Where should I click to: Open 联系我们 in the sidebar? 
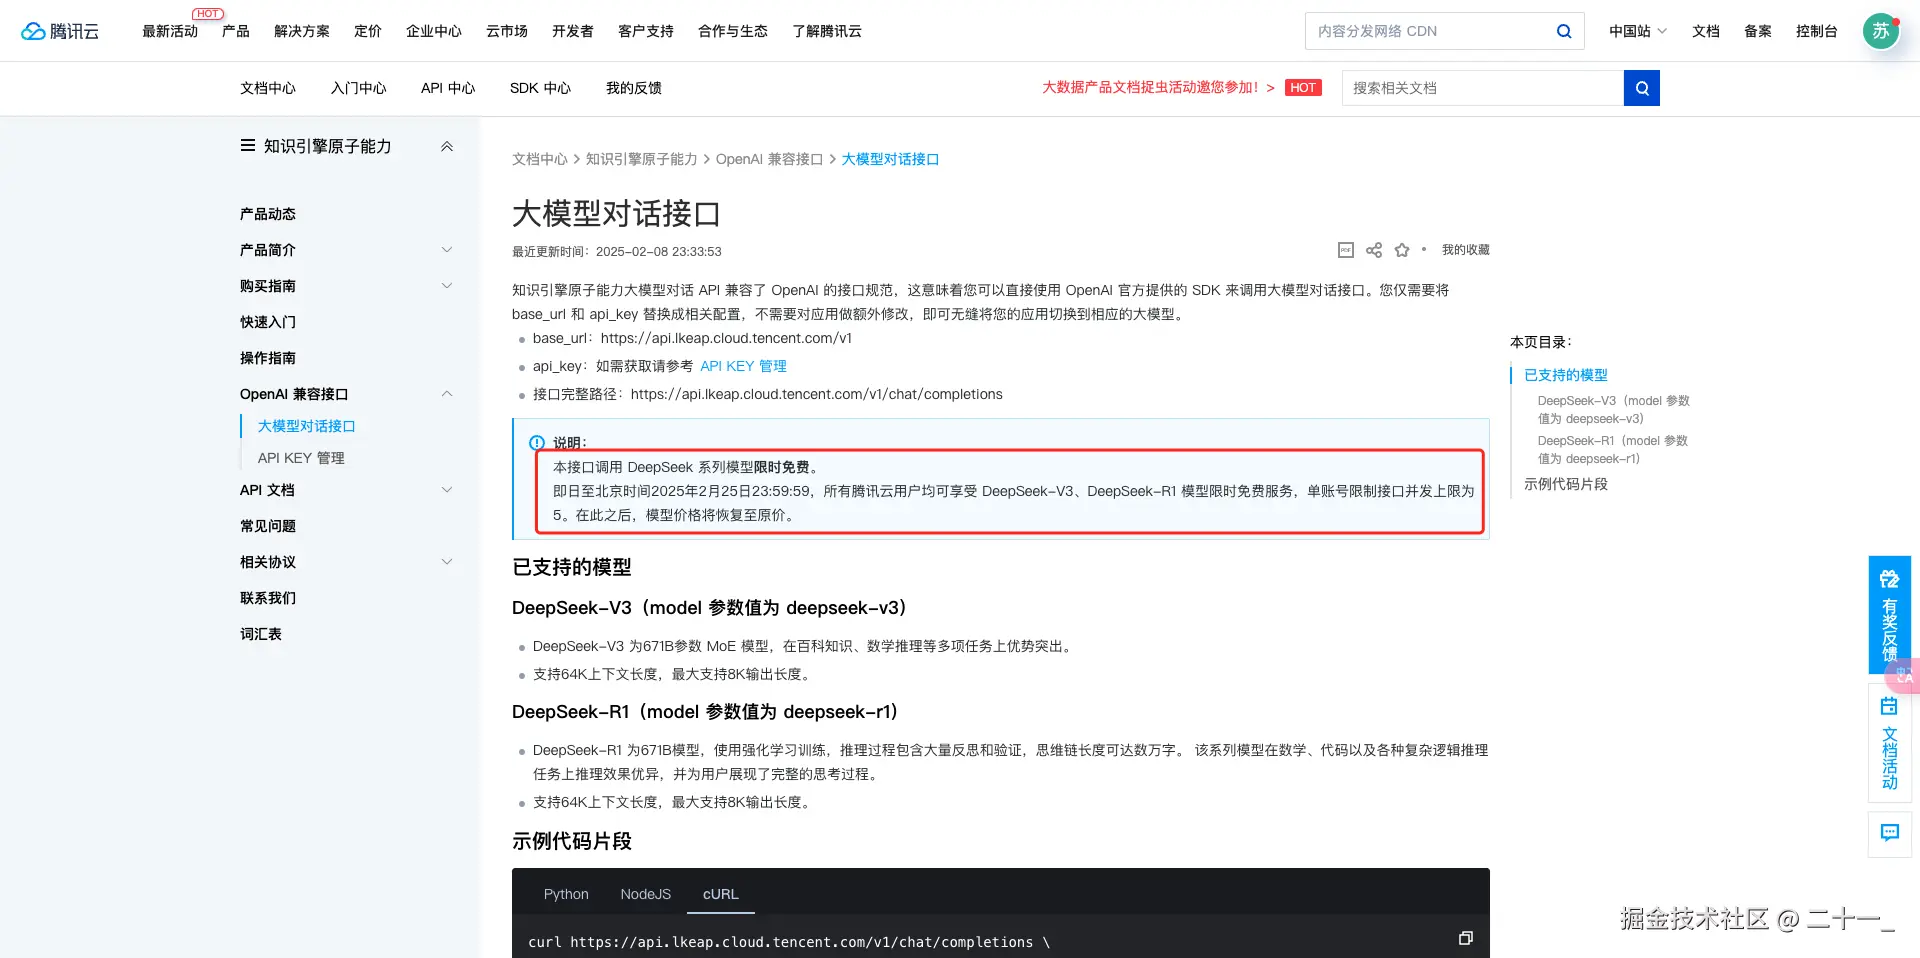268,598
